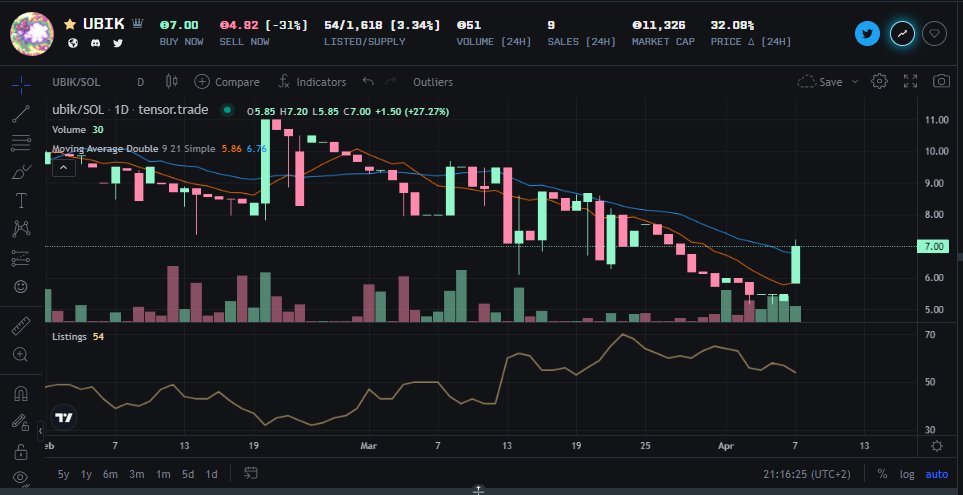Toggle the Outliers option
This screenshot has height=495, width=963.
coord(433,82)
